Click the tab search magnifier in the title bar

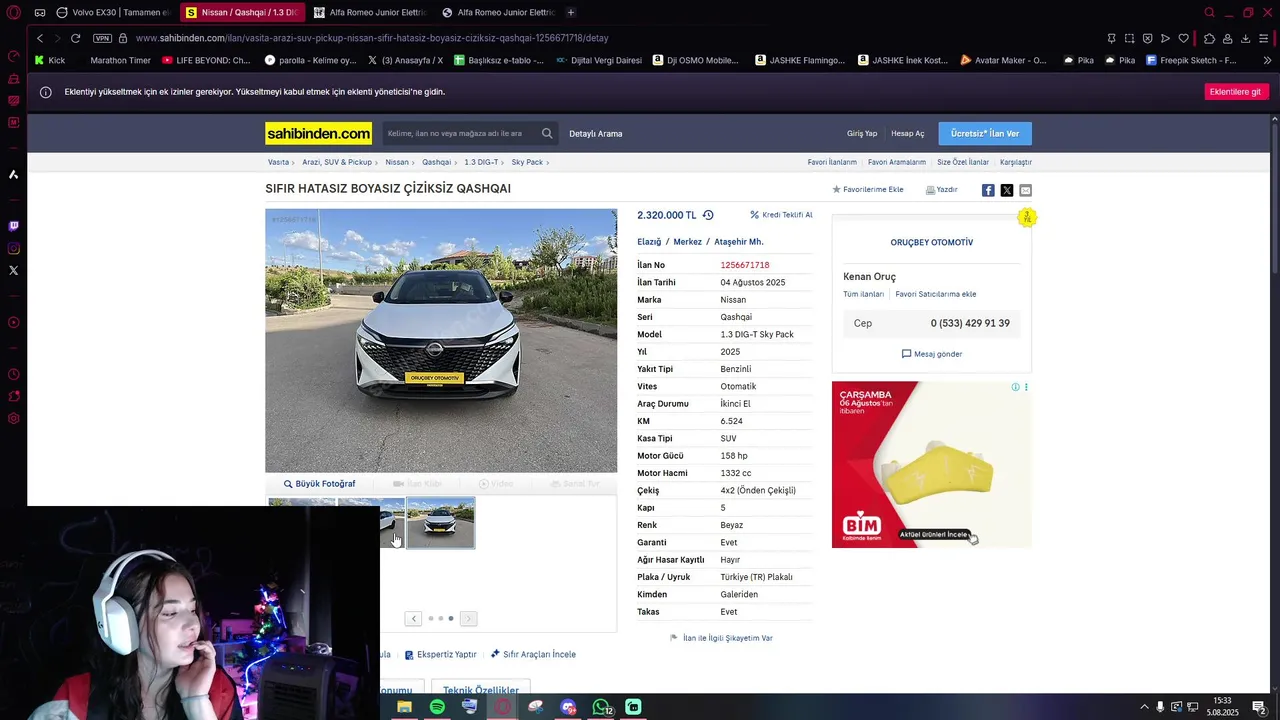tap(1209, 12)
